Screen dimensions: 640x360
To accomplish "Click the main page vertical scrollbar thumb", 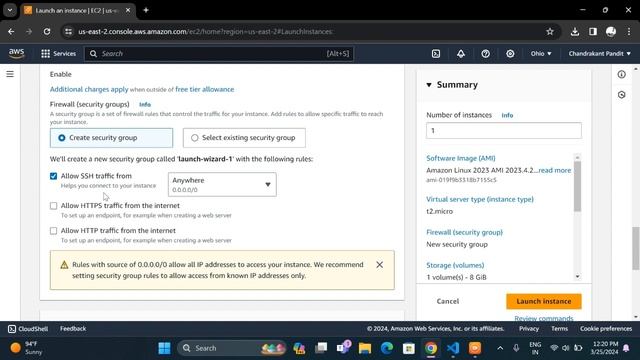I will [636, 248].
